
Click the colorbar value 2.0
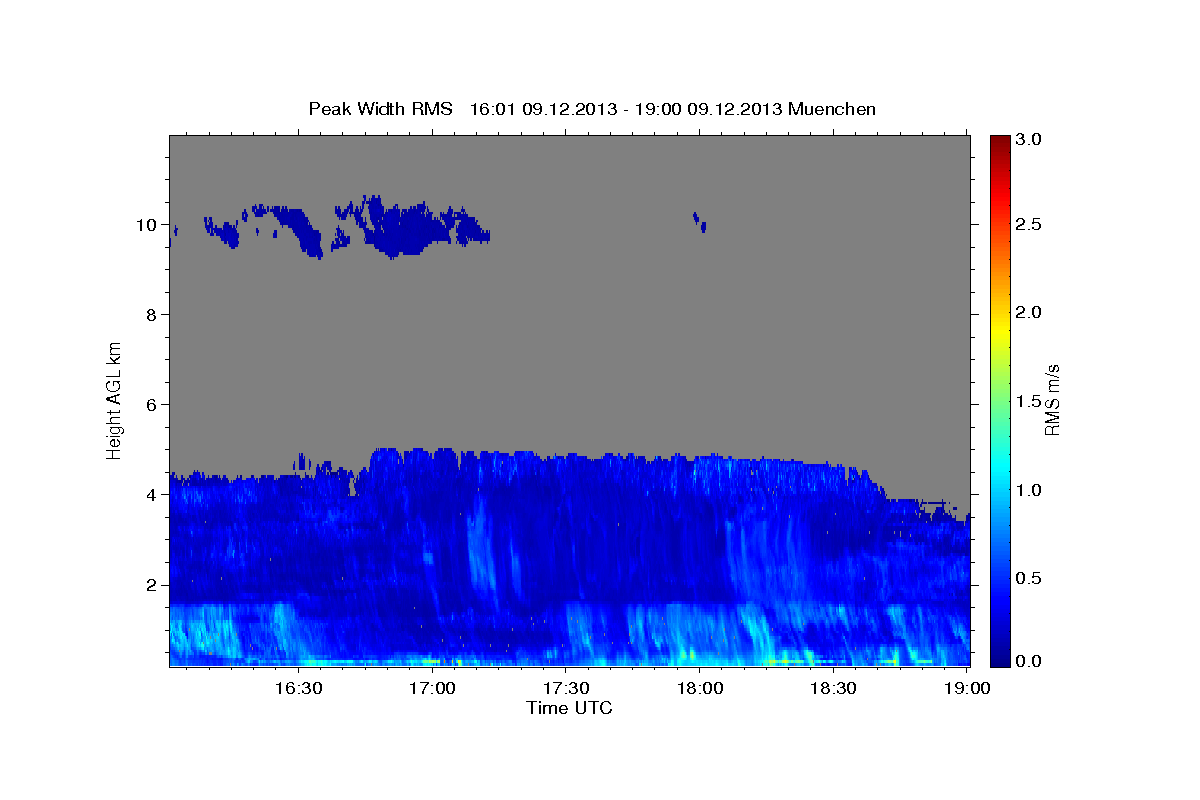(1028, 313)
